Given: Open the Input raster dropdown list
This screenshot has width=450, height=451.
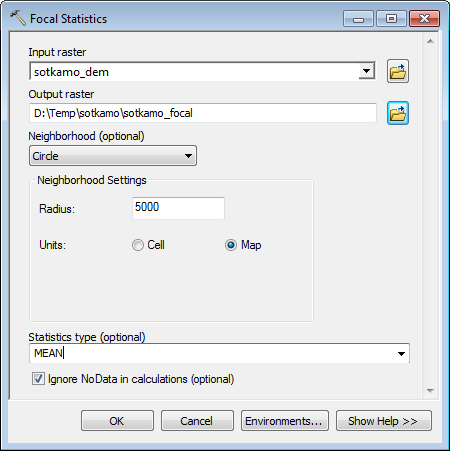Looking at the screenshot, I should 367,71.
